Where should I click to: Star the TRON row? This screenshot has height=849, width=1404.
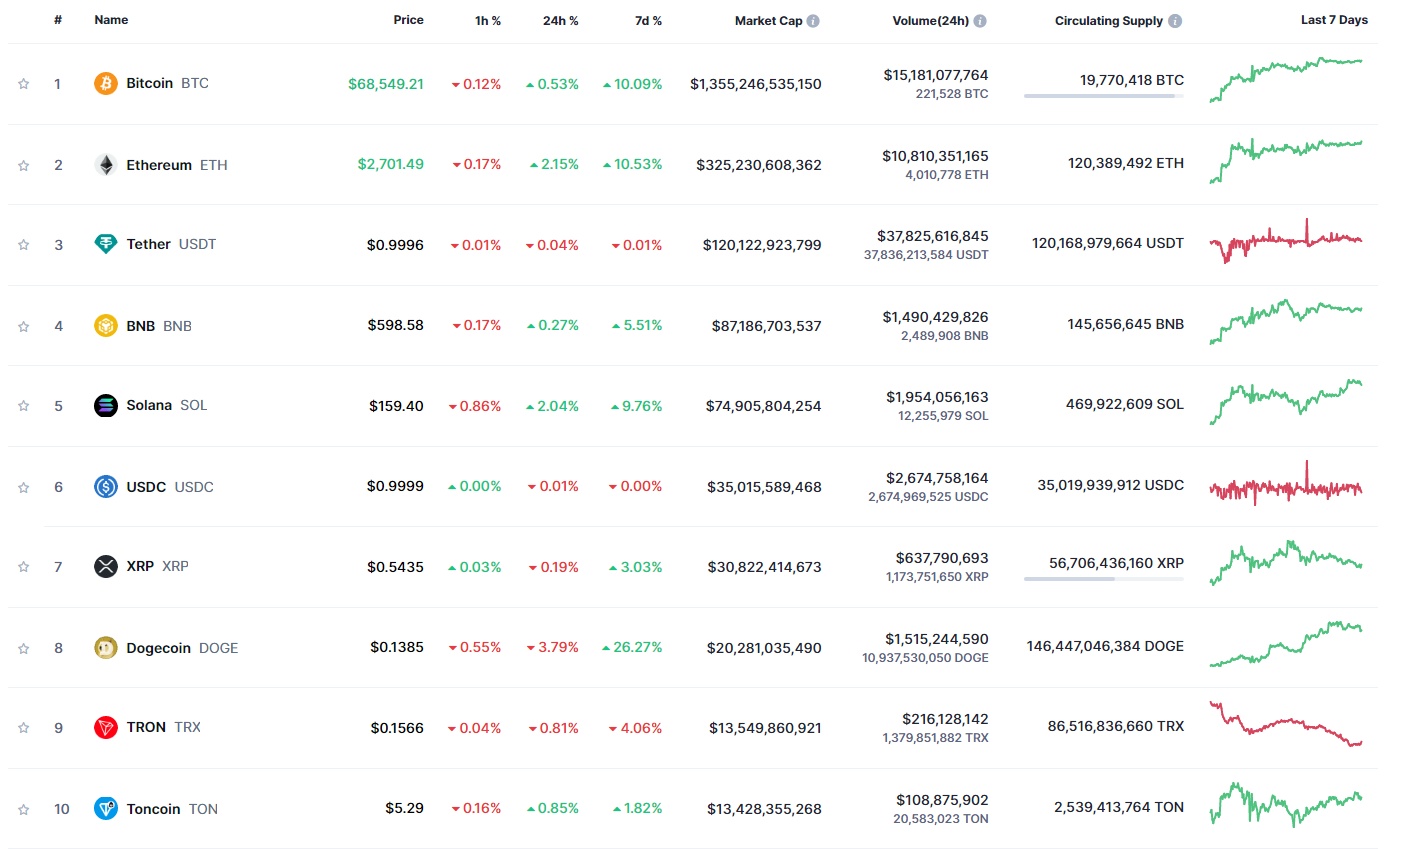tap(23, 728)
